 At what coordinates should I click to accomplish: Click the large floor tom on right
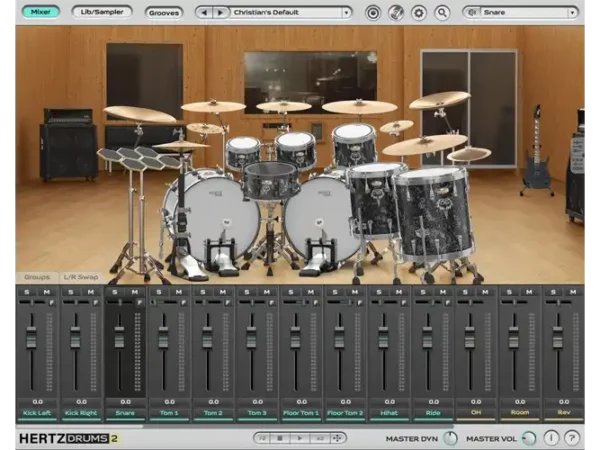434,214
